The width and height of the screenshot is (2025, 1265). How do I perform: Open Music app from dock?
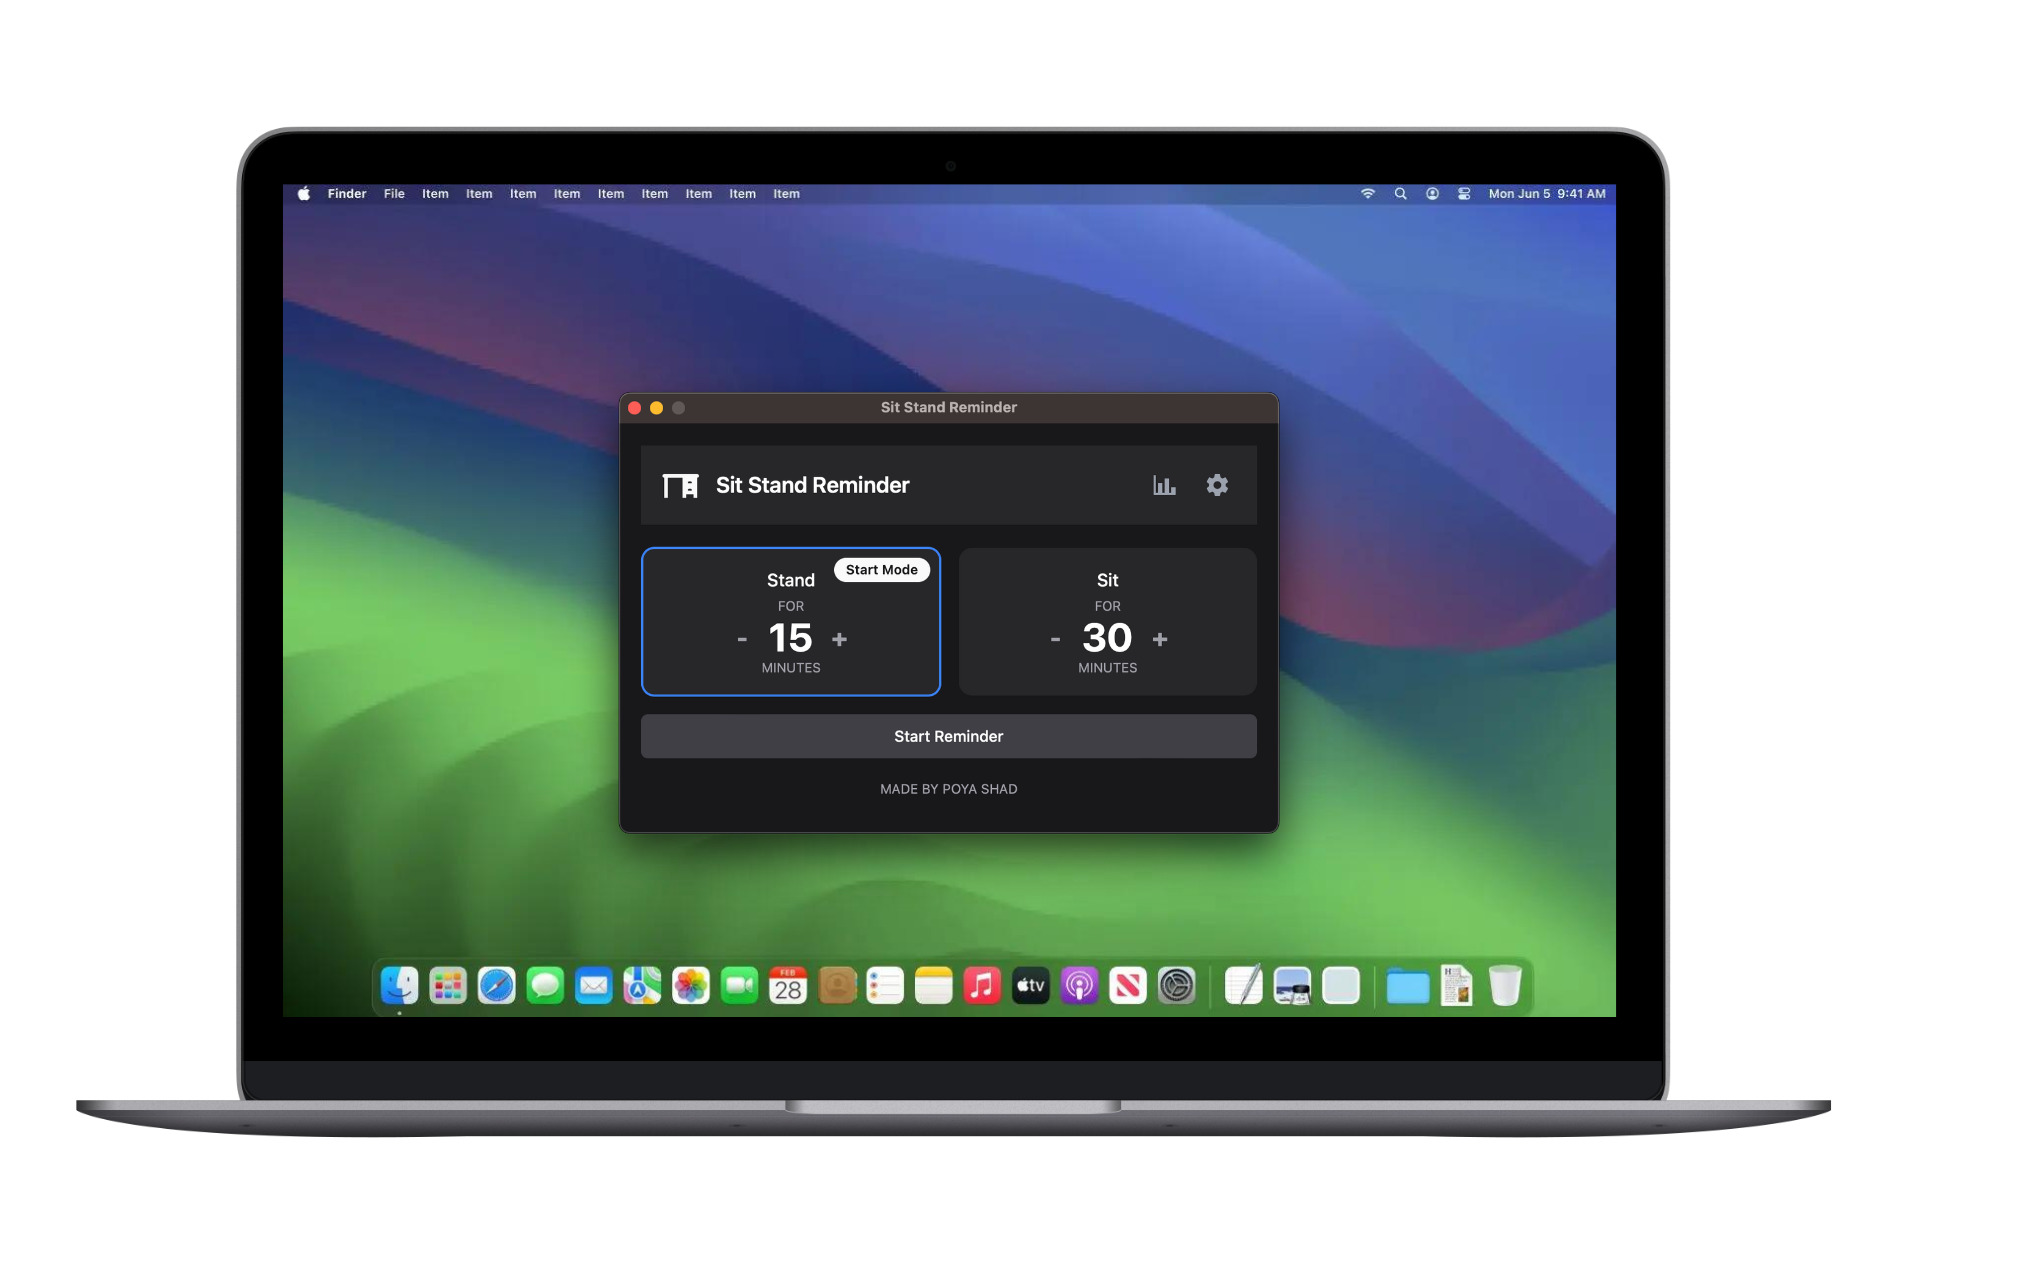(x=983, y=985)
